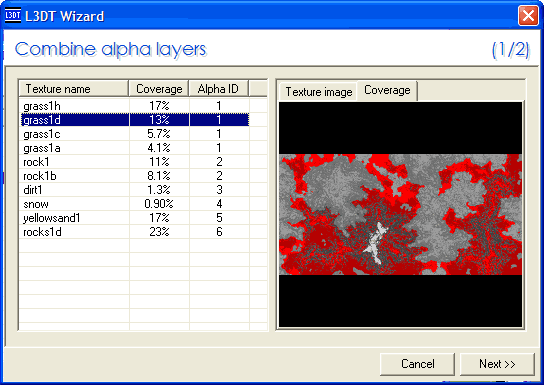Viewport: 544px width, 385px height.
Task: Click the 23% coverage cell
Action: (x=159, y=232)
